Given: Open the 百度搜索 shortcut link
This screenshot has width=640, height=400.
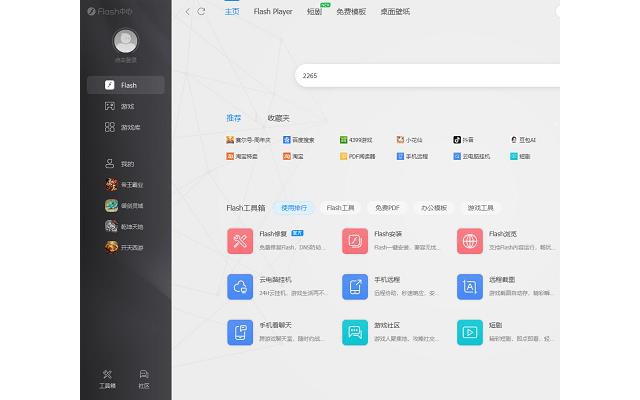Looking at the screenshot, I should coord(299,140).
